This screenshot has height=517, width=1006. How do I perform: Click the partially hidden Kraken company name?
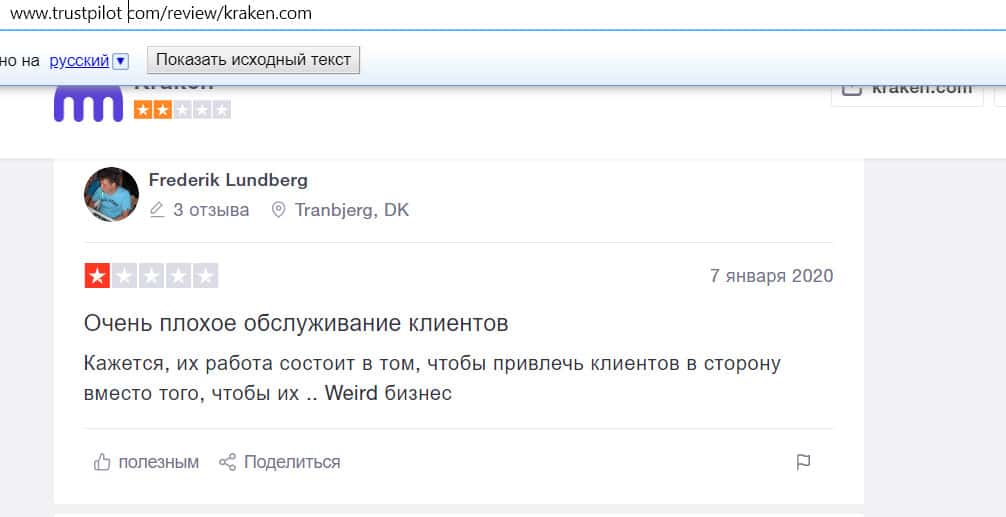pos(172,88)
